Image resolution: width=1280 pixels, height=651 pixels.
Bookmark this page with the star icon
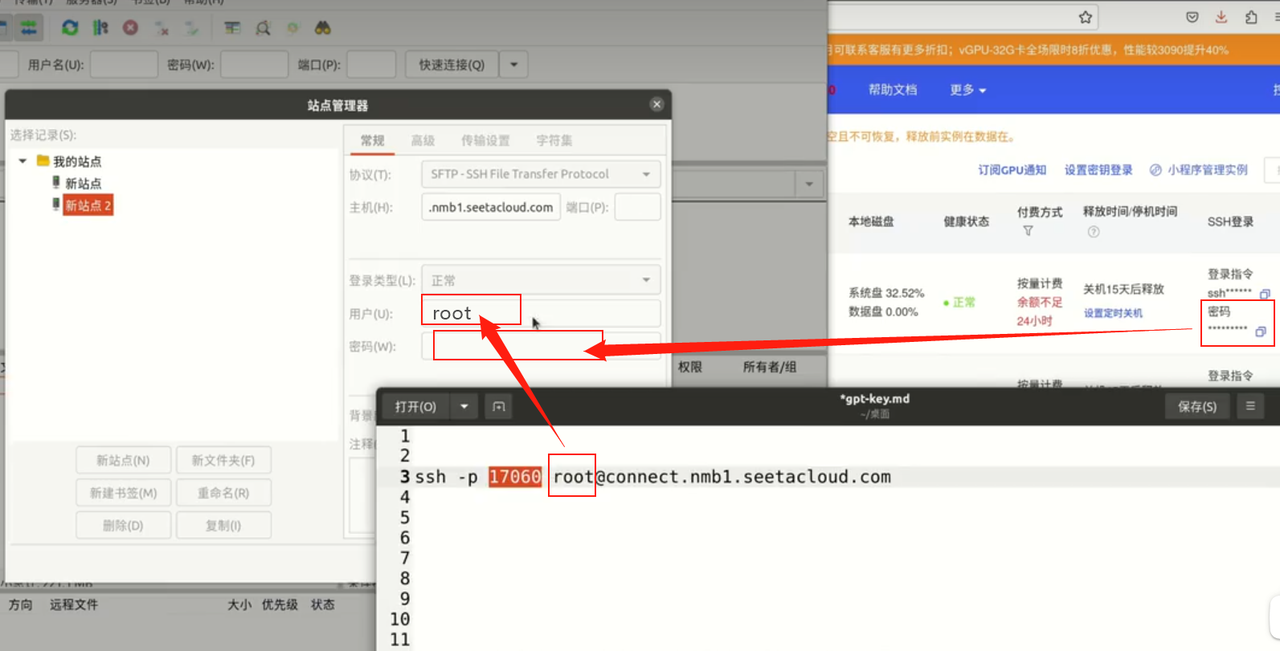(1085, 17)
